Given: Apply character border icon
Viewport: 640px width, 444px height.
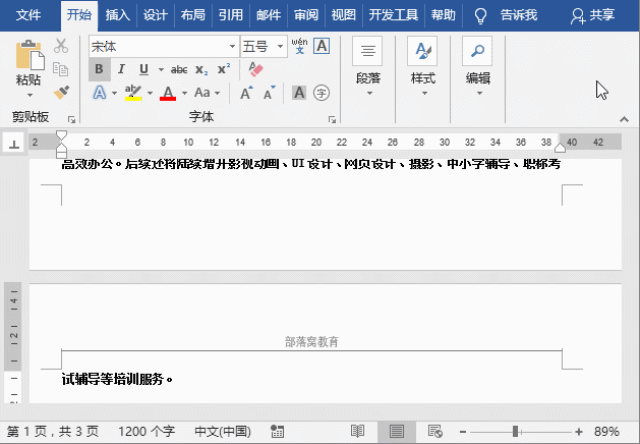Looking at the screenshot, I should coord(322,46).
